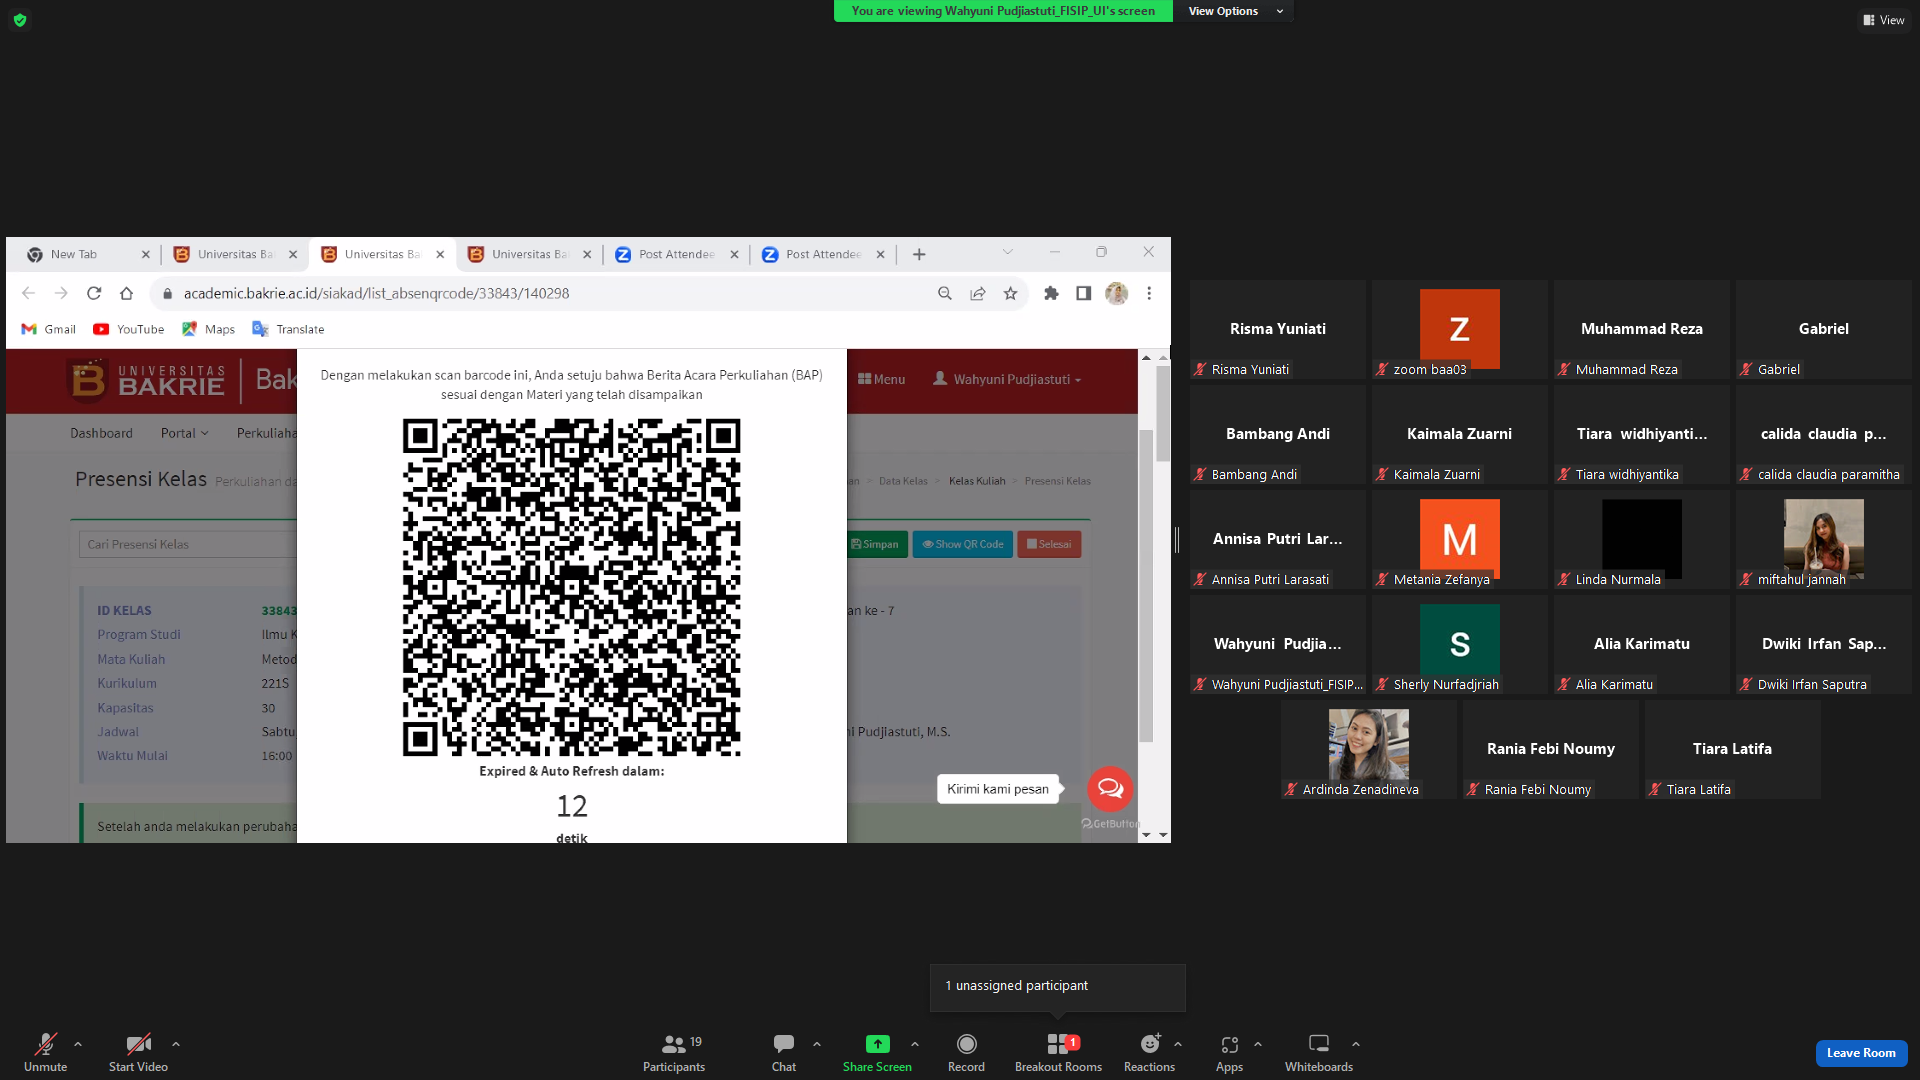Image resolution: width=1920 pixels, height=1080 pixels.
Task: Click the Show QR Code button
Action: tap(963, 544)
